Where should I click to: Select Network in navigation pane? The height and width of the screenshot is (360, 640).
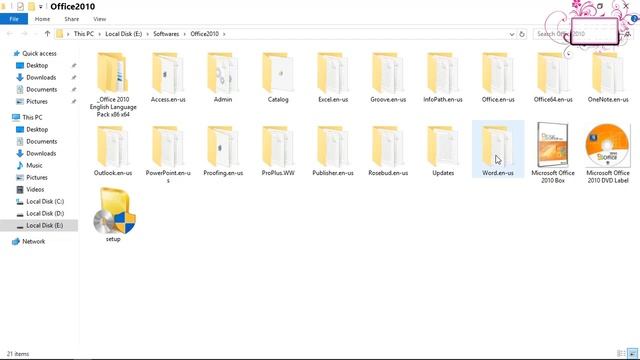tap(33, 241)
